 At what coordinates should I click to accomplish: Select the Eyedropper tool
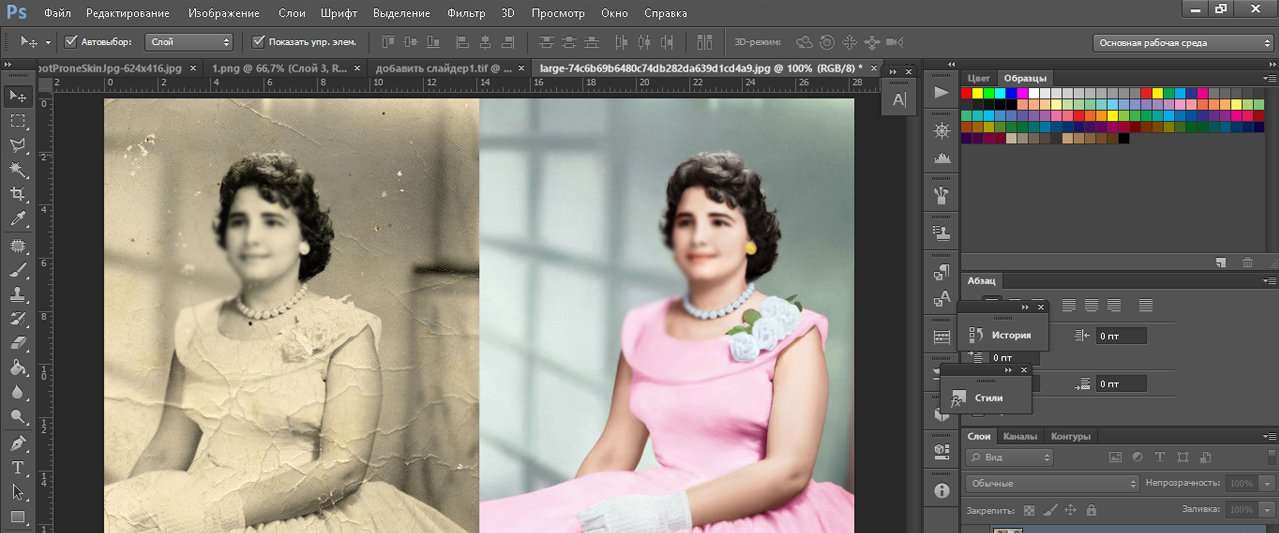click(18, 219)
